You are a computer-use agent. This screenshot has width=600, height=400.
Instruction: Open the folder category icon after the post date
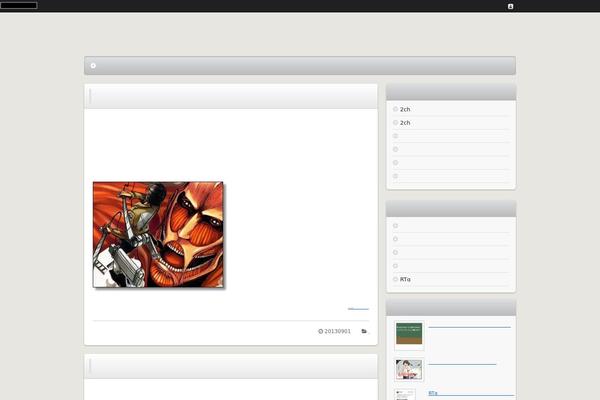(x=364, y=331)
